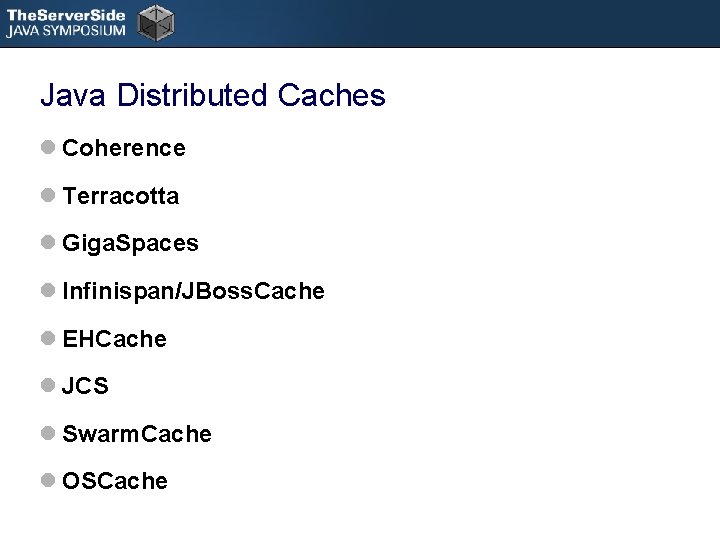Click the SwarmCache list item text
Viewport: 720px width, 540px height.
coord(137,434)
